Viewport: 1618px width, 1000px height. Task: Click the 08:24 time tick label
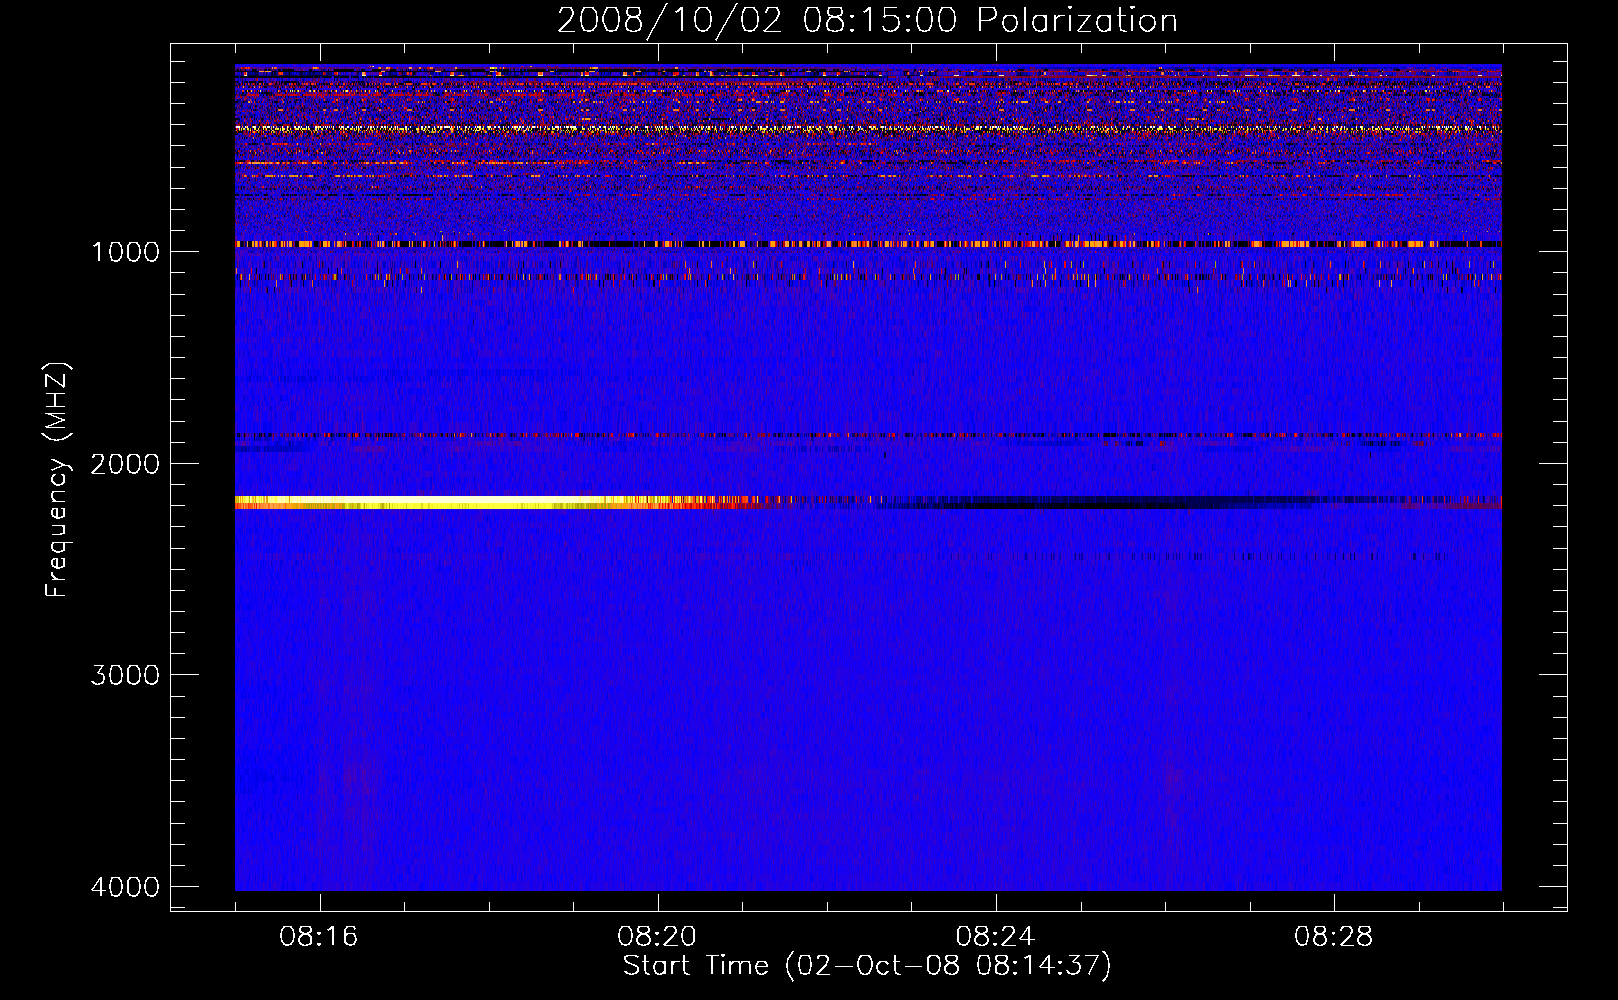[995, 937]
